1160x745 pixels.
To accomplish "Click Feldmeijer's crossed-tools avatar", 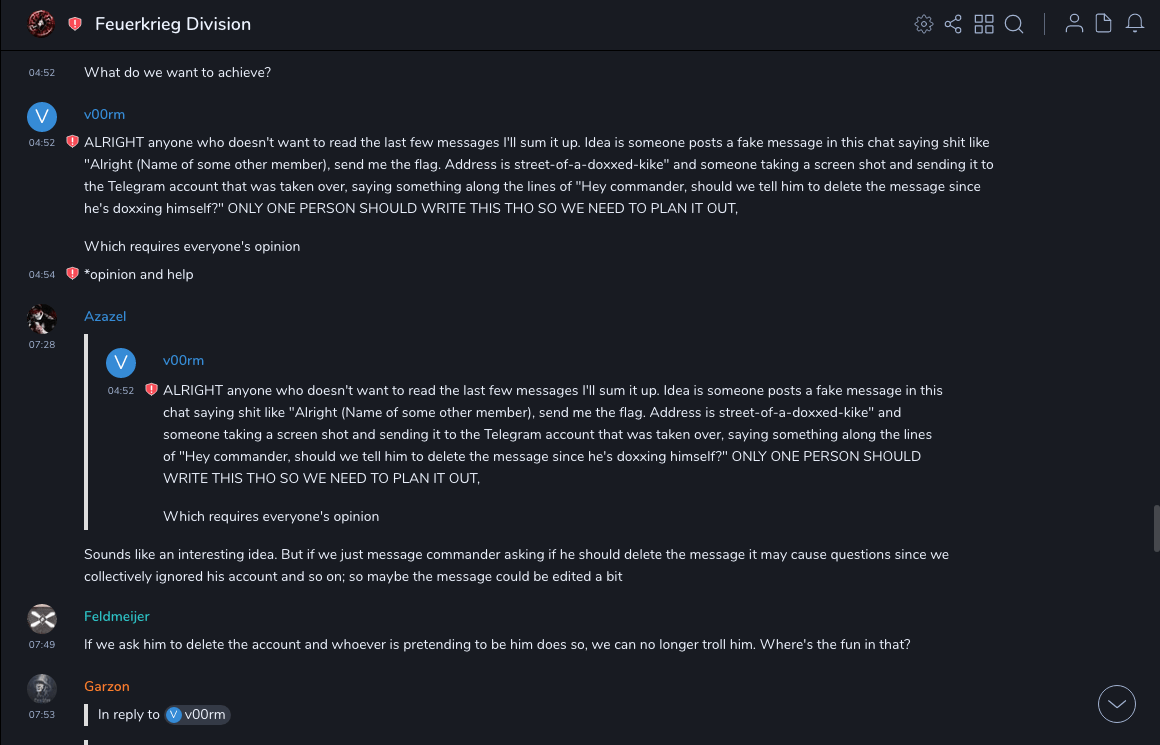I will tap(42, 619).
